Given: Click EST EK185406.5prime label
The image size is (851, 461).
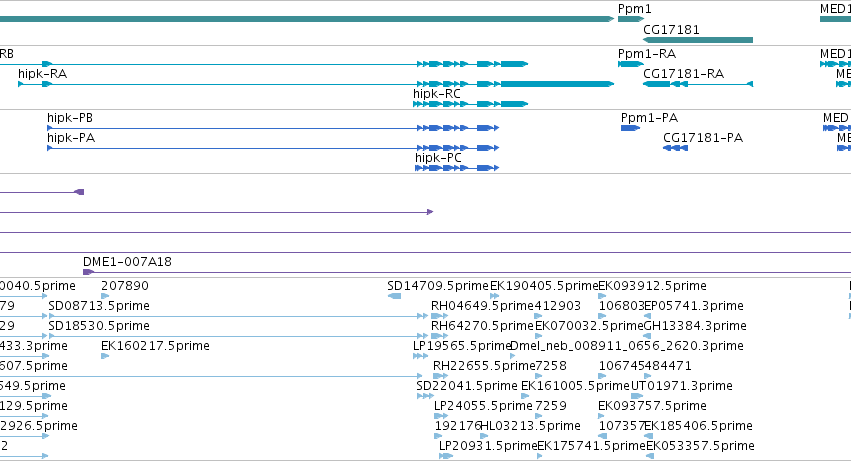Looking at the screenshot, I should pyautogui.click(x=698, y=426).
